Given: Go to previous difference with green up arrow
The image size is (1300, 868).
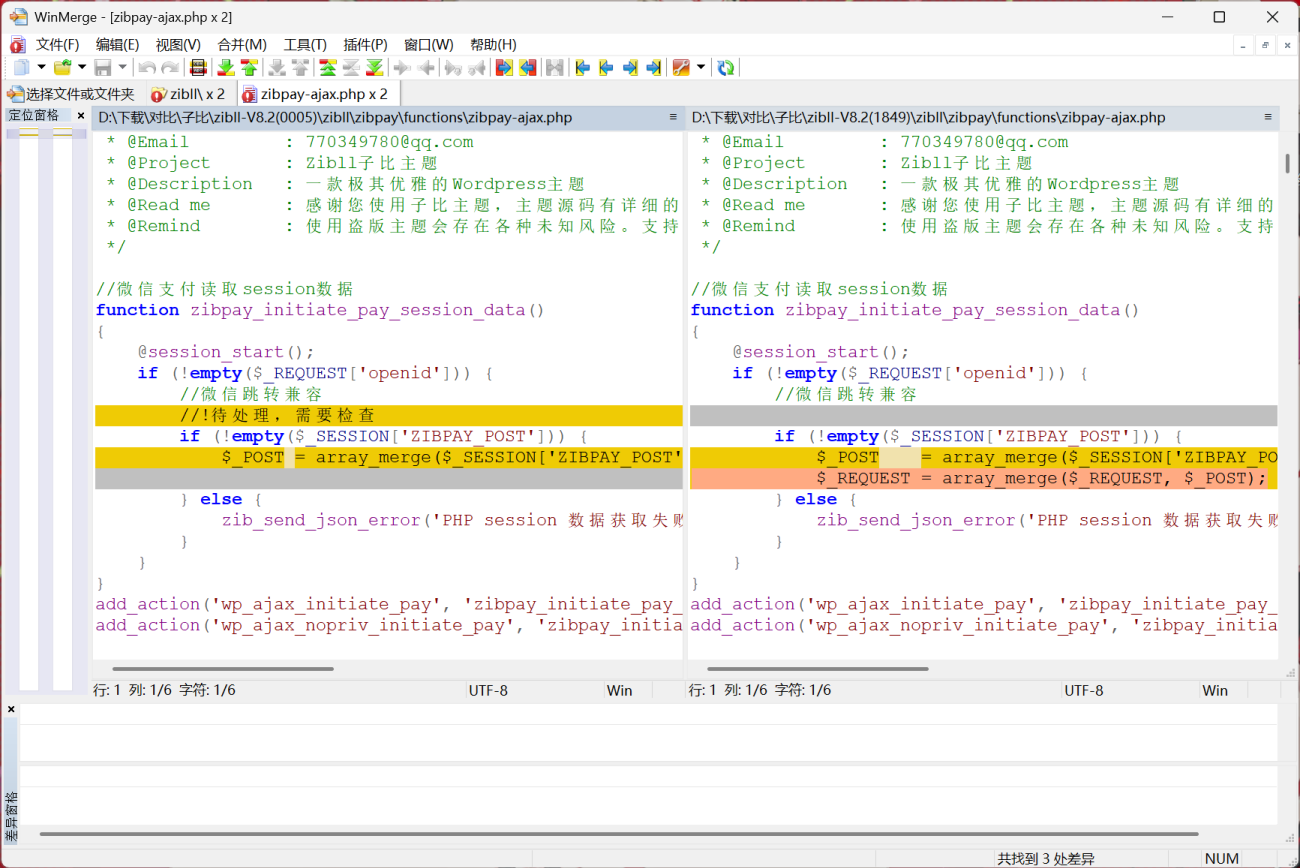Looking at the screenshot, I should pos(249,67).
